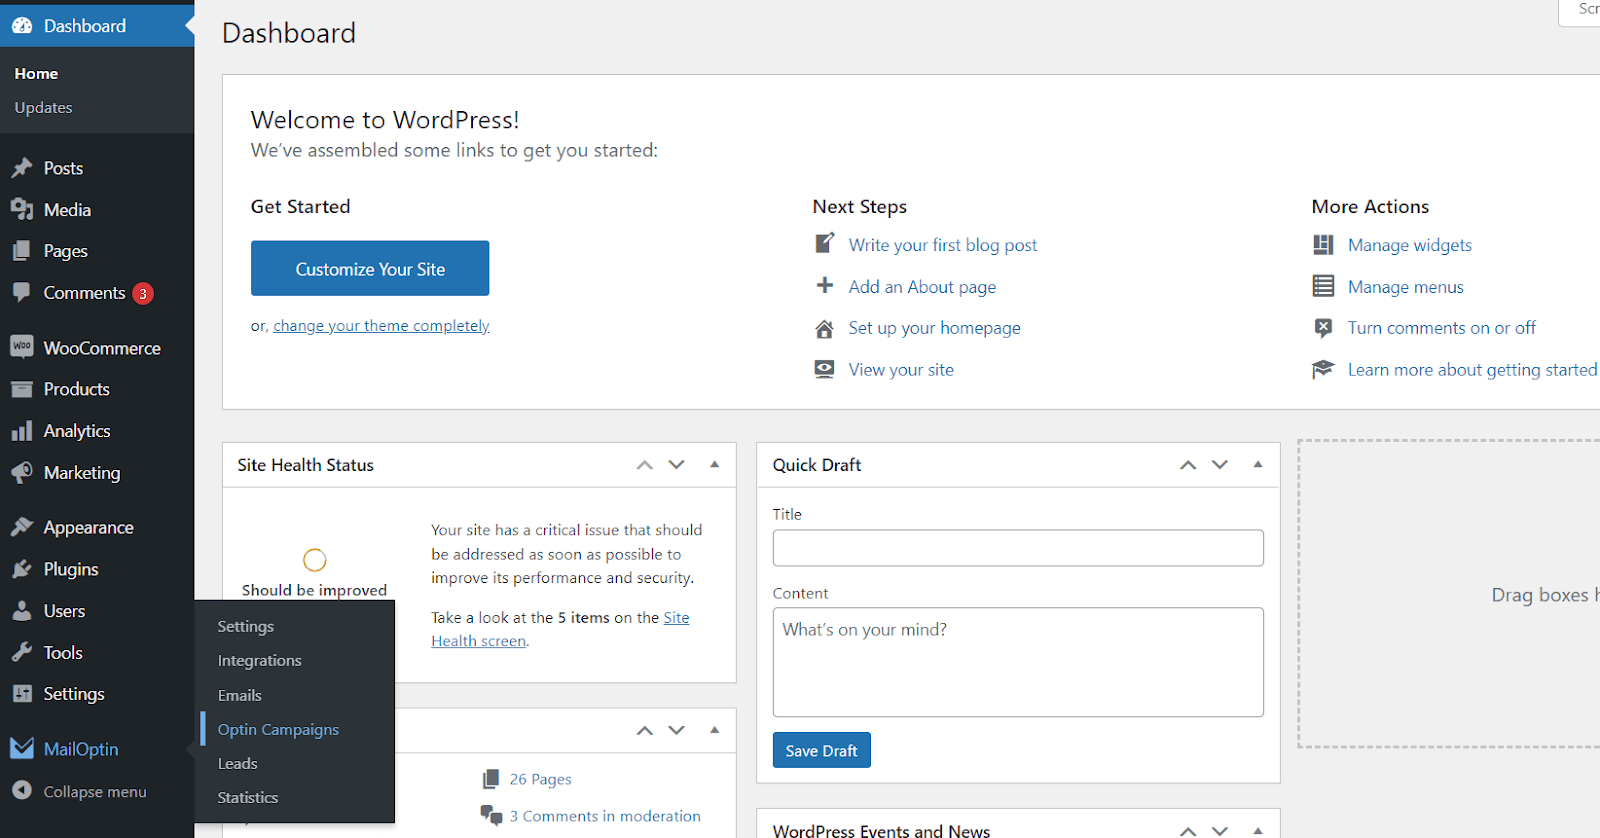1600x838 pixels.
Task: Click the pencil icon beside Write your first blog post
Action: (x=825, y=243)
